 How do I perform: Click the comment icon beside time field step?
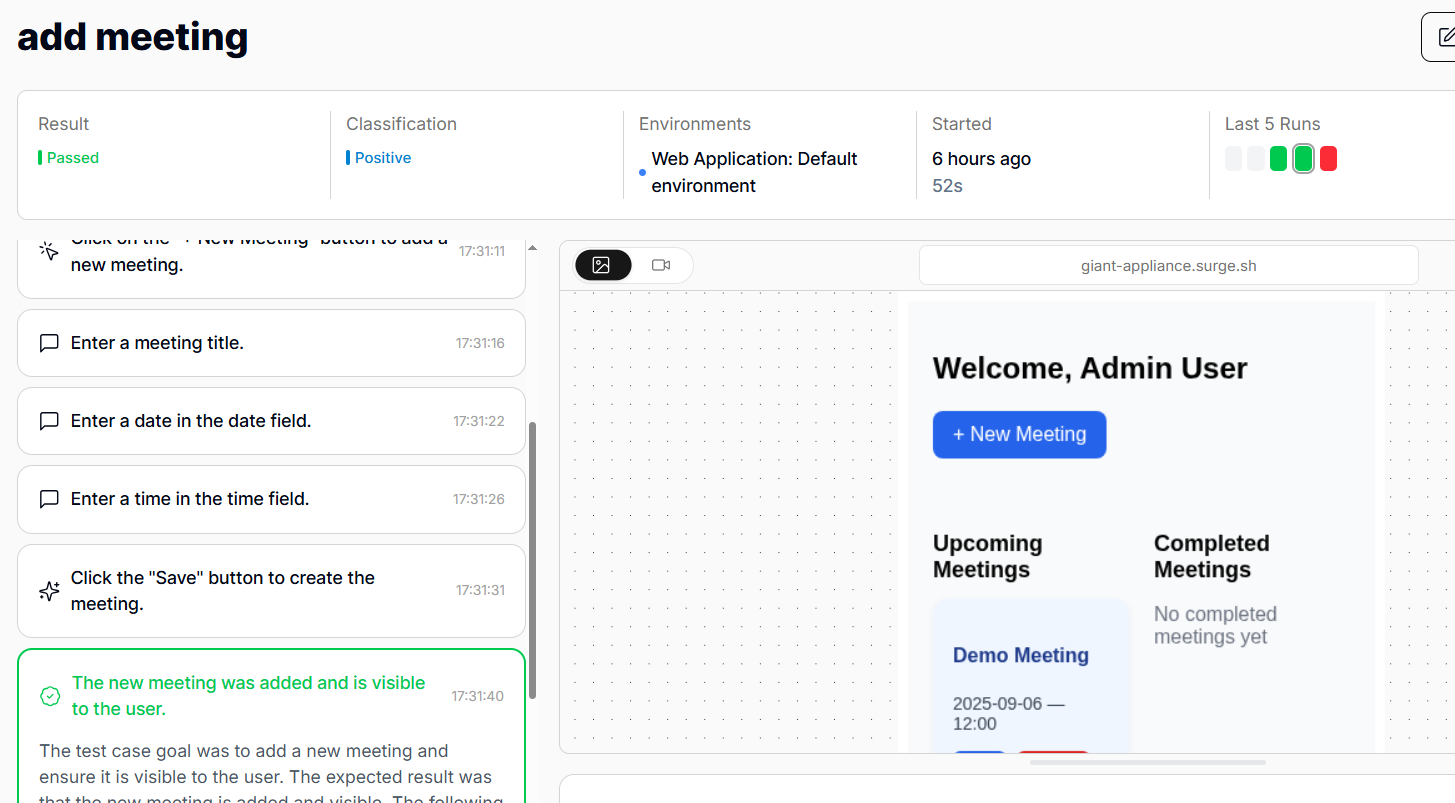pyautogui.click(x=49, y=499)
